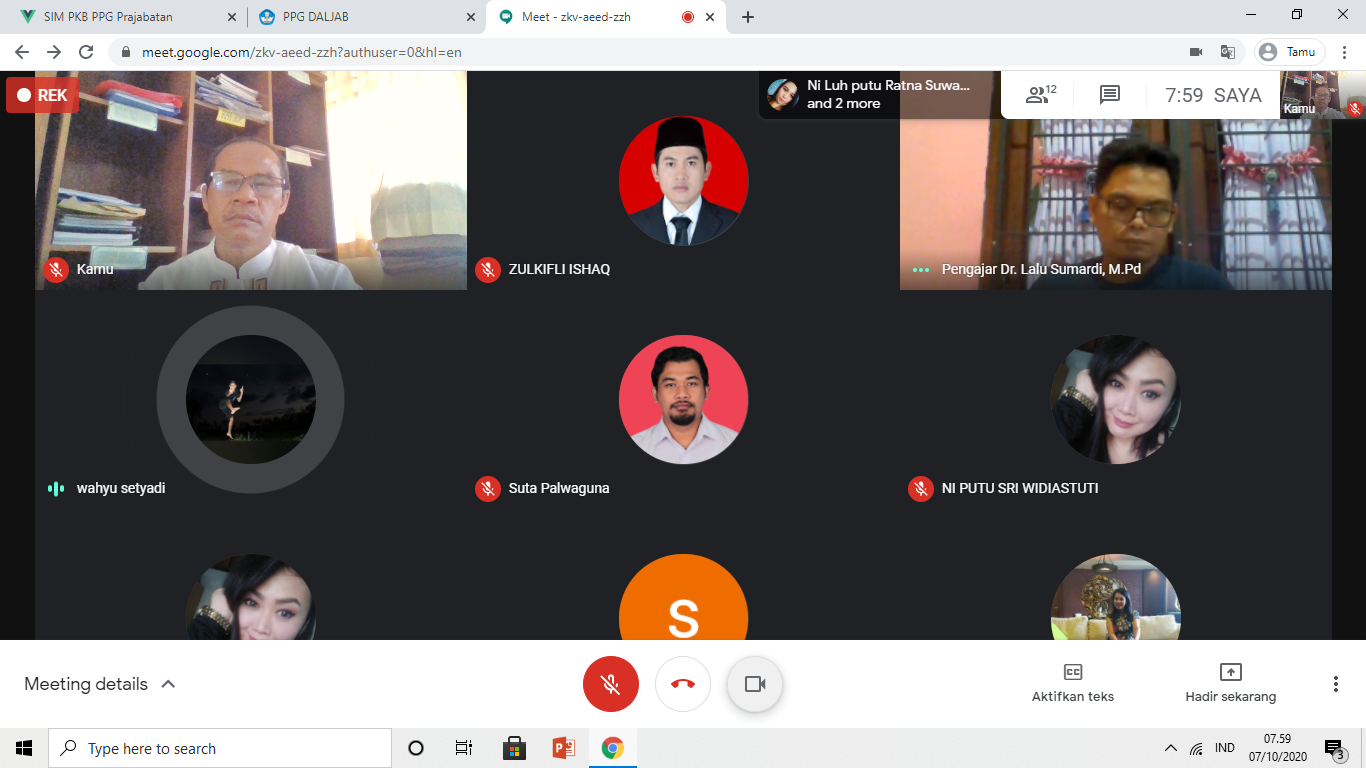Screen dimensions: 1366x768
Task: Open a new browser tab
Action: 748,17
